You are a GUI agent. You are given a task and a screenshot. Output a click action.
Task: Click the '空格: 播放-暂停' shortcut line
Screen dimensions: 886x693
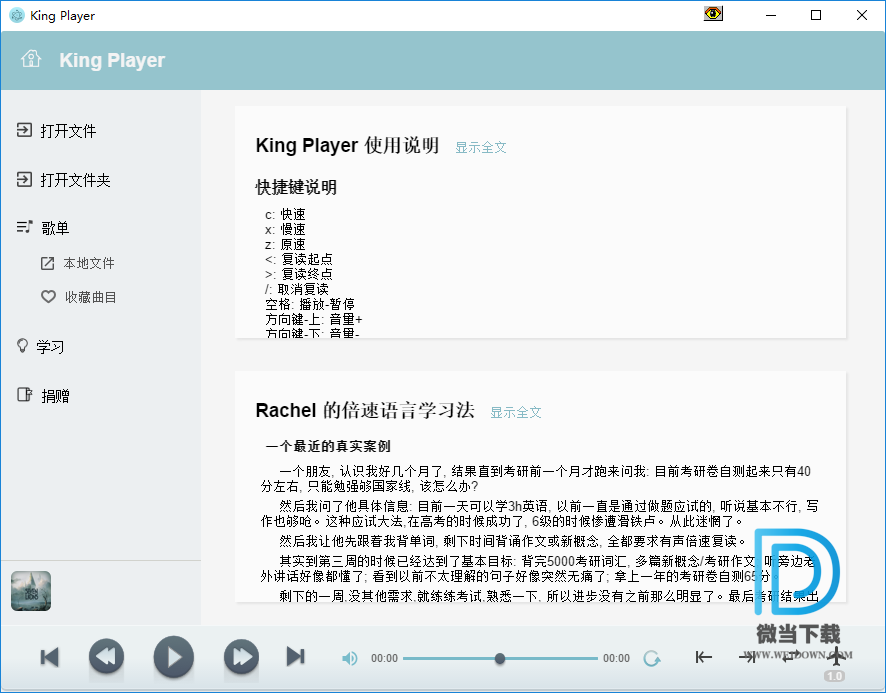(x=310, y=304)
